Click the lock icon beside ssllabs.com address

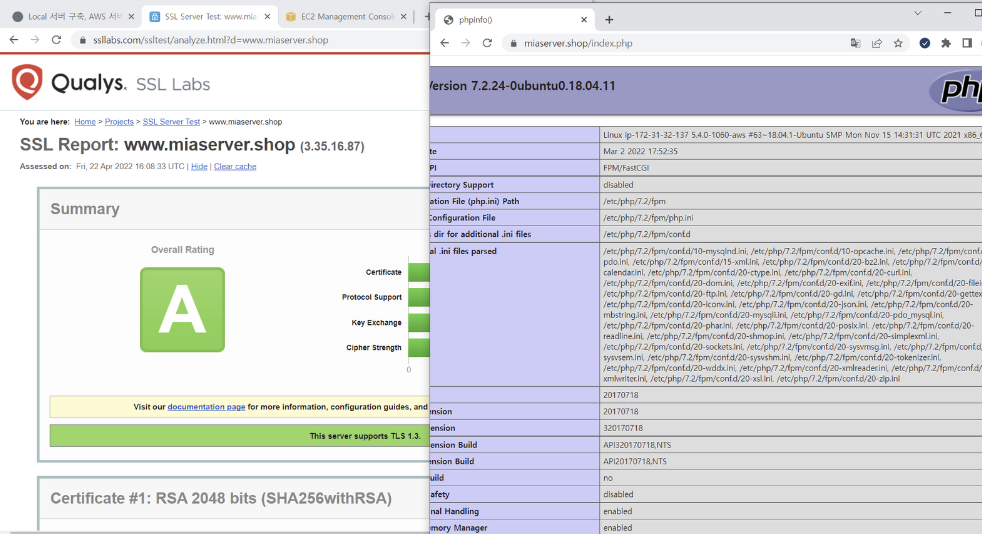pyautogui.click(x=83, y=40)
